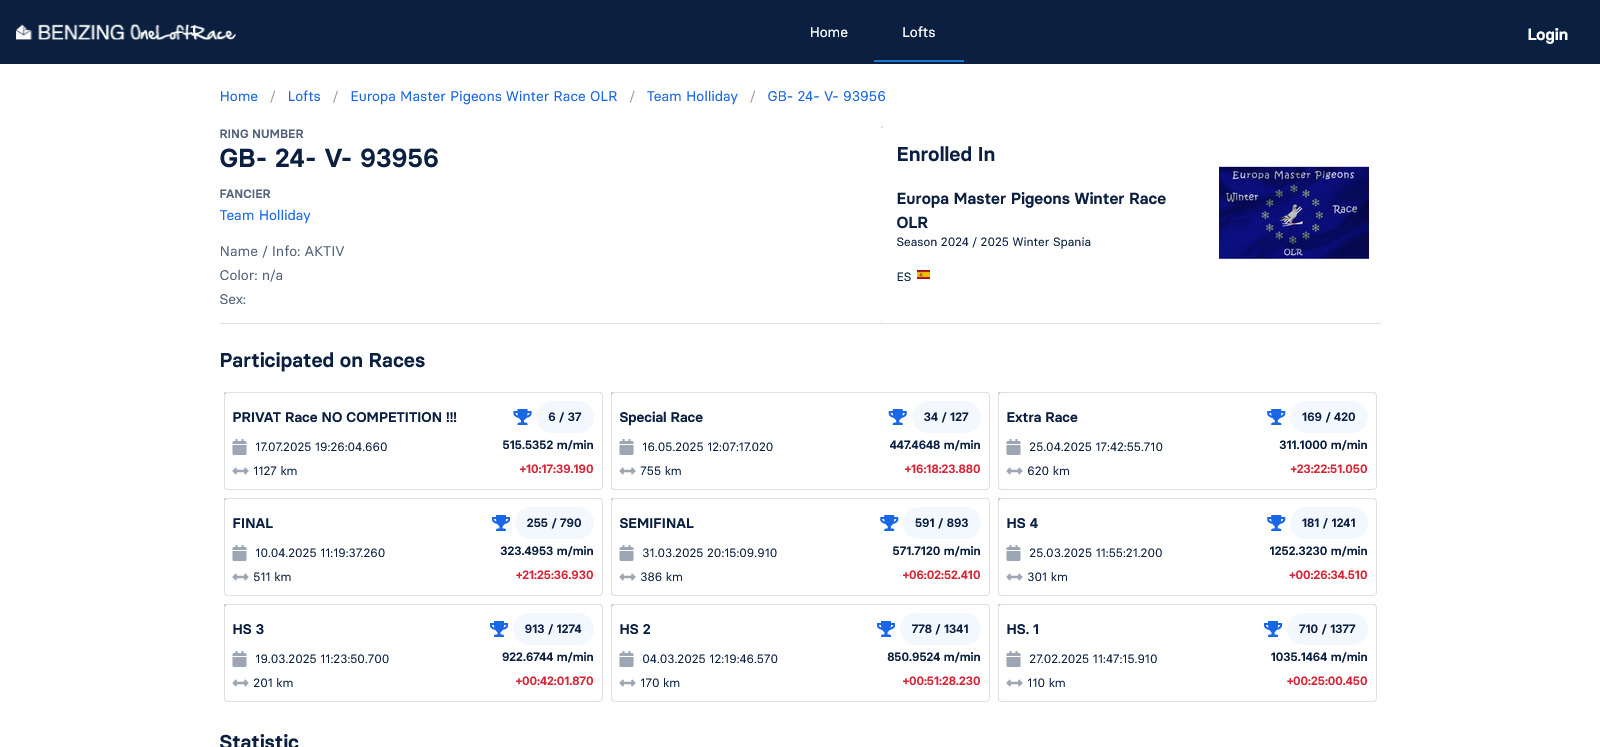Click the distance arrow icon on HS 2 card

[x=627, y=683]
